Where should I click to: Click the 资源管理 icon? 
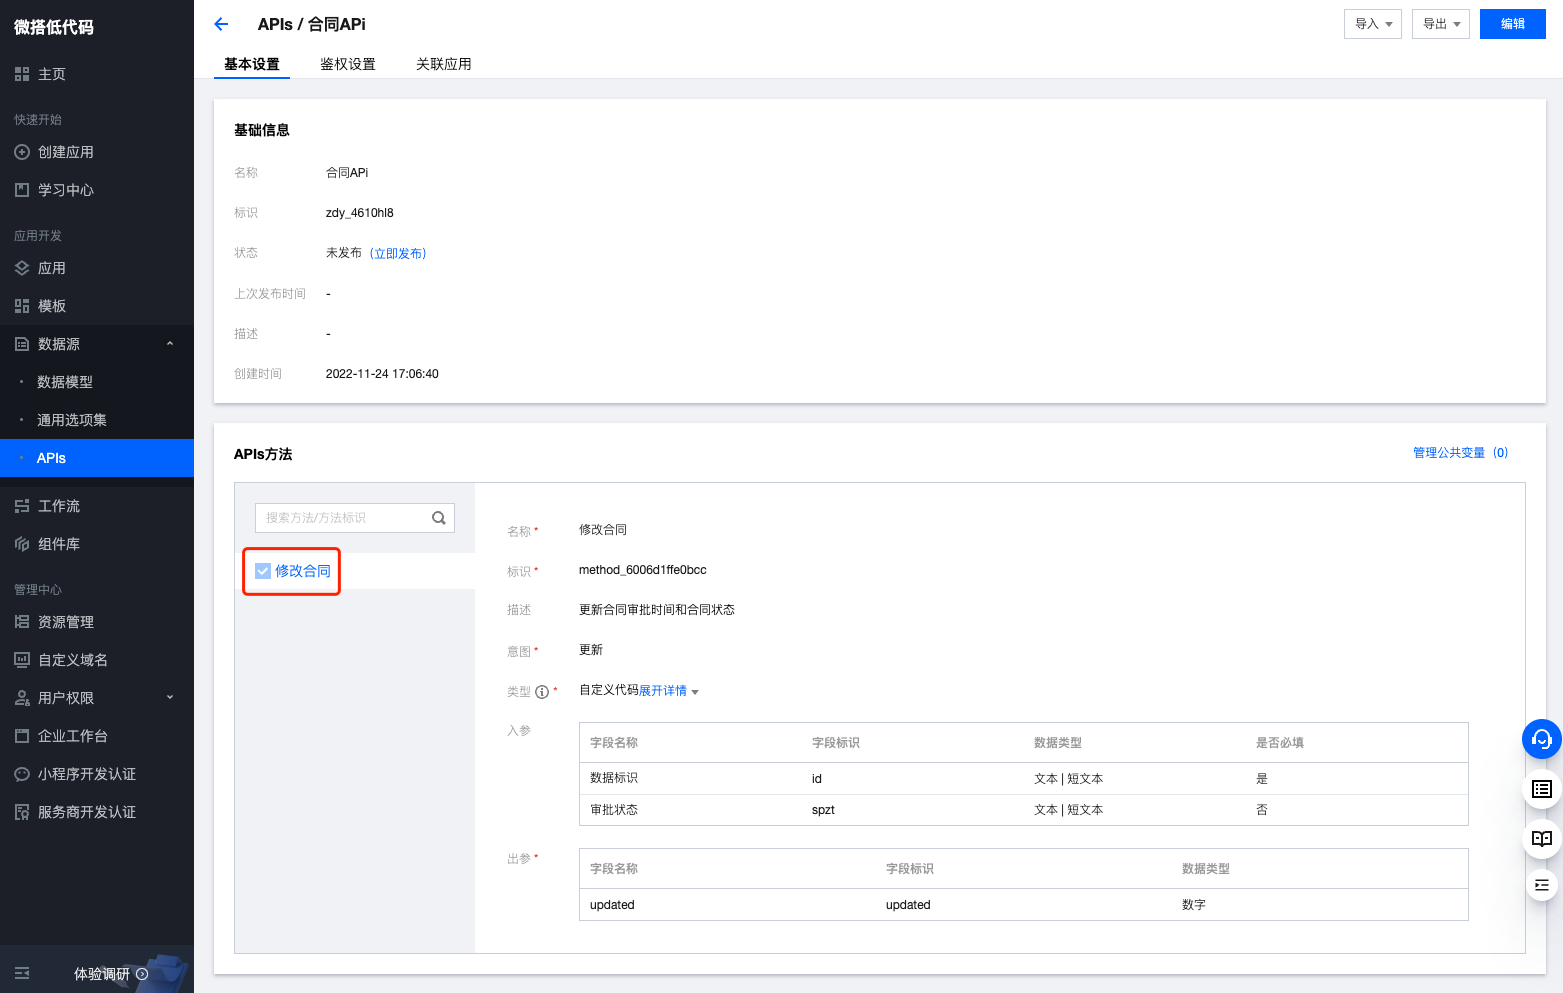click(22, 622)
